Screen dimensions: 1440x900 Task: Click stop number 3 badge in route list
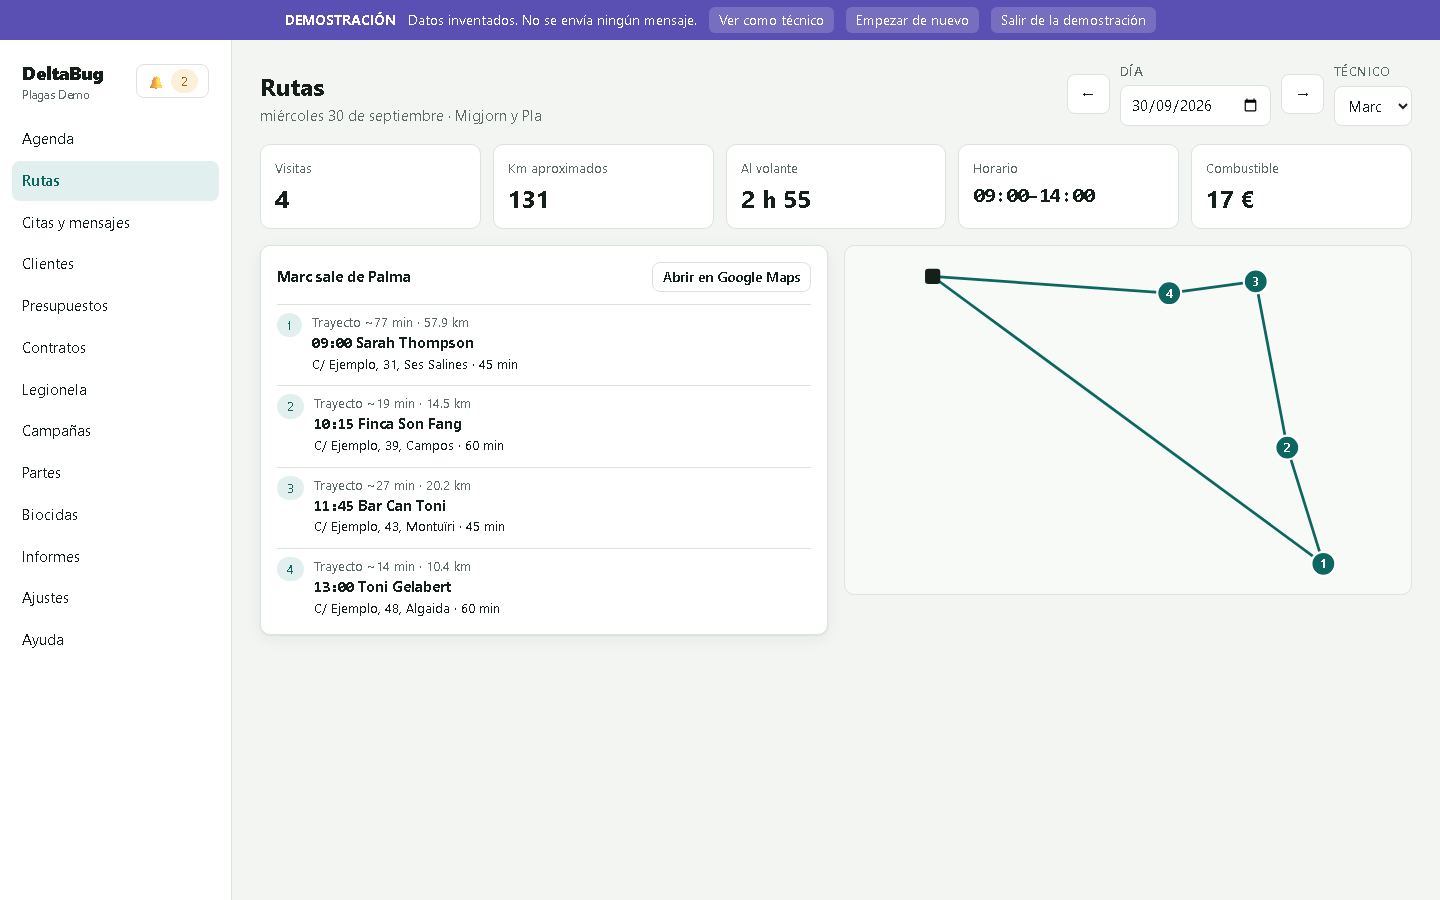[290, 489]
